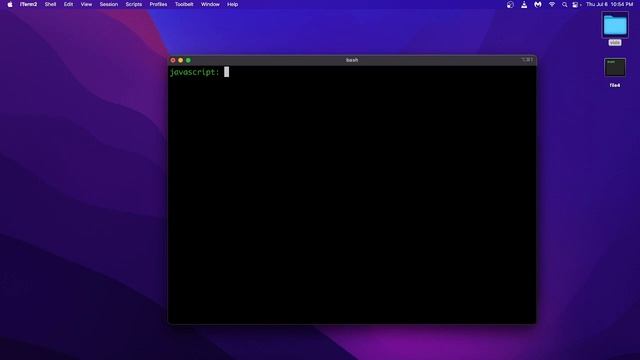Open the Wi-Fi status menu
This screenshot has width=640, height=360.
[552, 4]
